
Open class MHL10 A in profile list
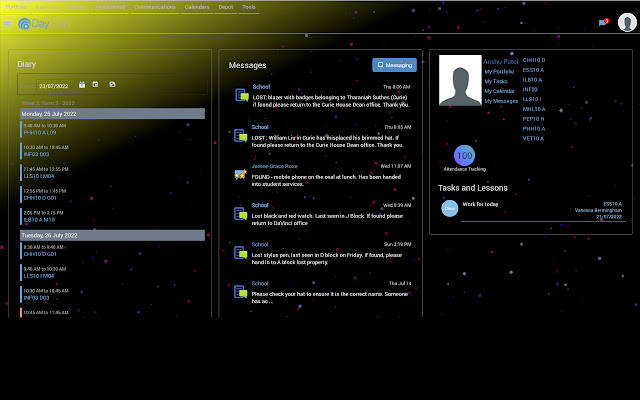[534, 109]
